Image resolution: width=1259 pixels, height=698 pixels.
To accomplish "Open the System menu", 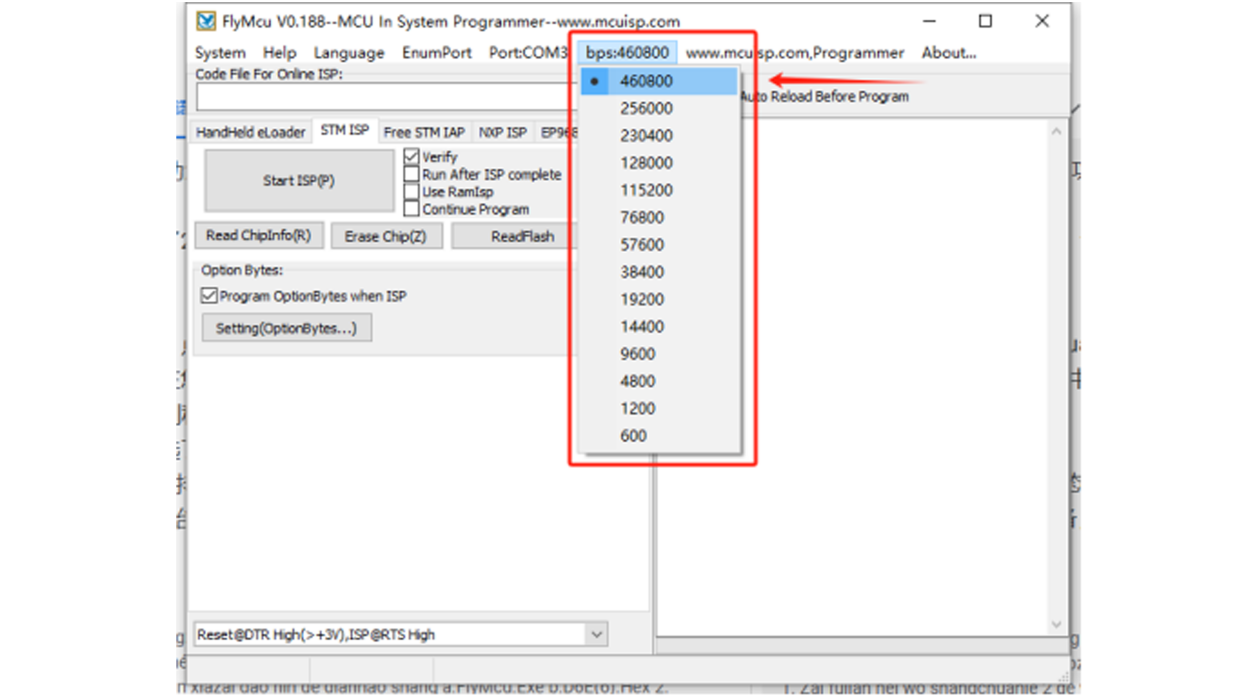I will click(x=220, y=53).
